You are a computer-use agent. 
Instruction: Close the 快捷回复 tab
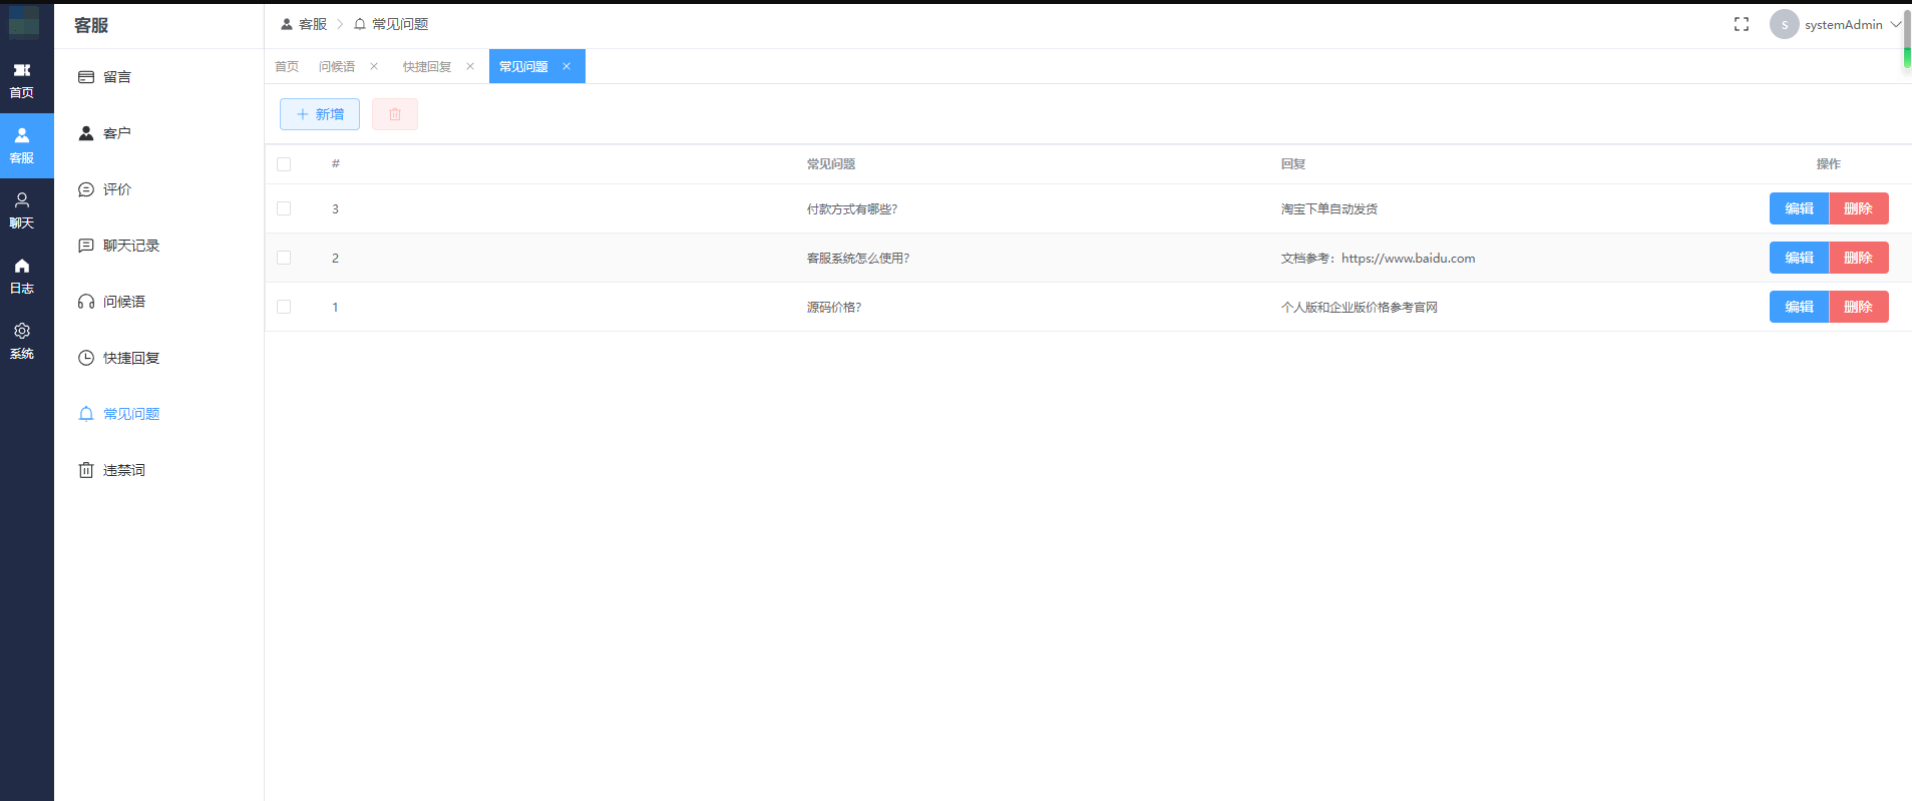click(470, 67)
